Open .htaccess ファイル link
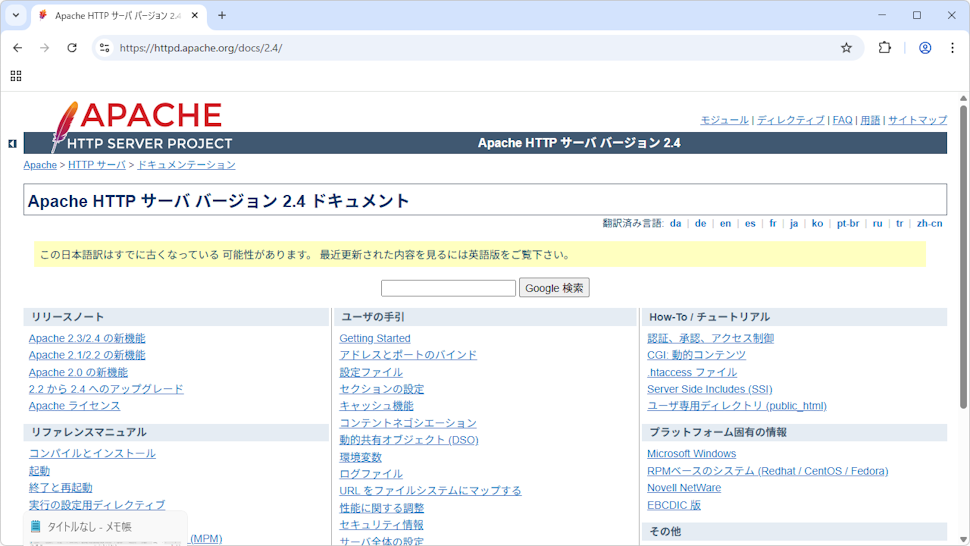 (x=692, y=372)
